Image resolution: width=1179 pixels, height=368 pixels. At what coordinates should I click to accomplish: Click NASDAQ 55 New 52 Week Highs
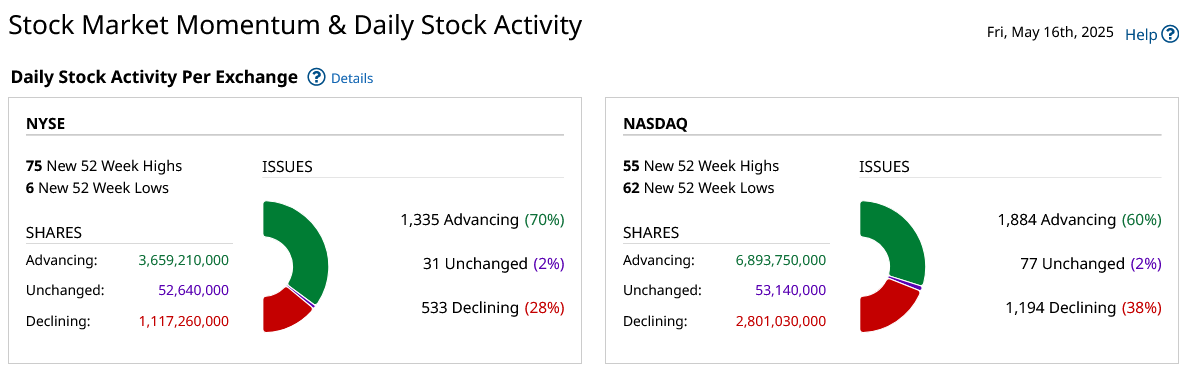[701, 166]
